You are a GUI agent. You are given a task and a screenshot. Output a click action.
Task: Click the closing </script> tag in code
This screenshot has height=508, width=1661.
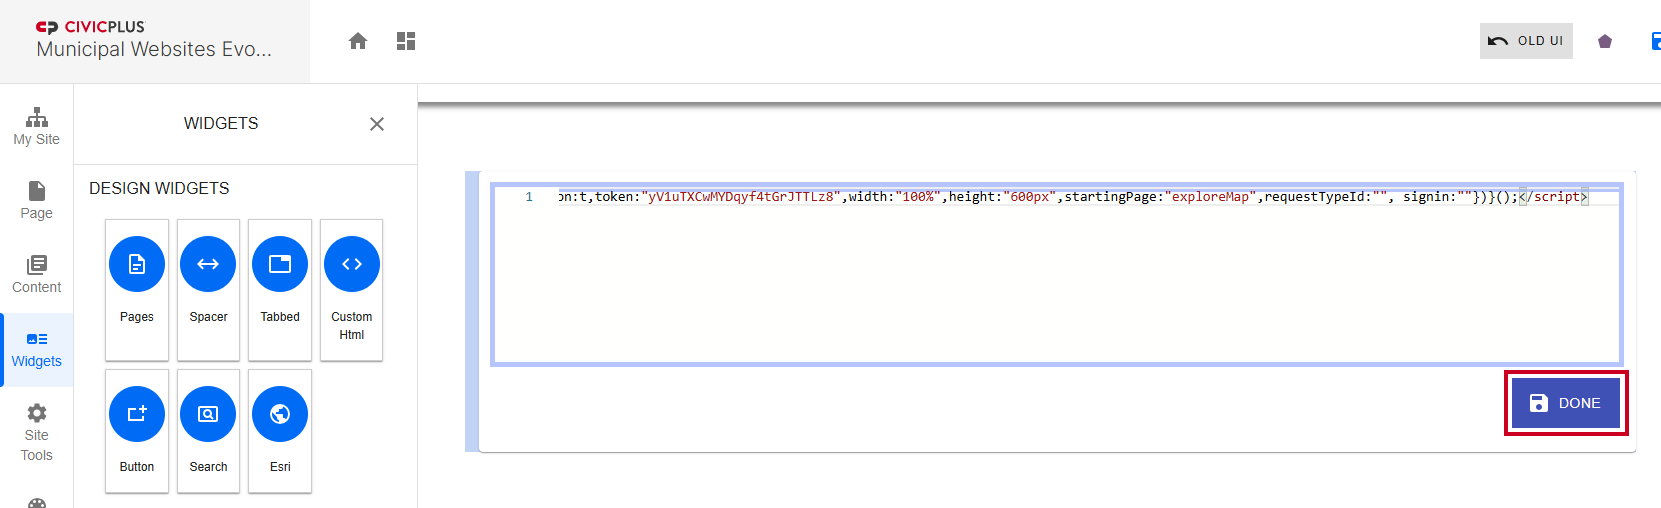[x=1553, y=197]
